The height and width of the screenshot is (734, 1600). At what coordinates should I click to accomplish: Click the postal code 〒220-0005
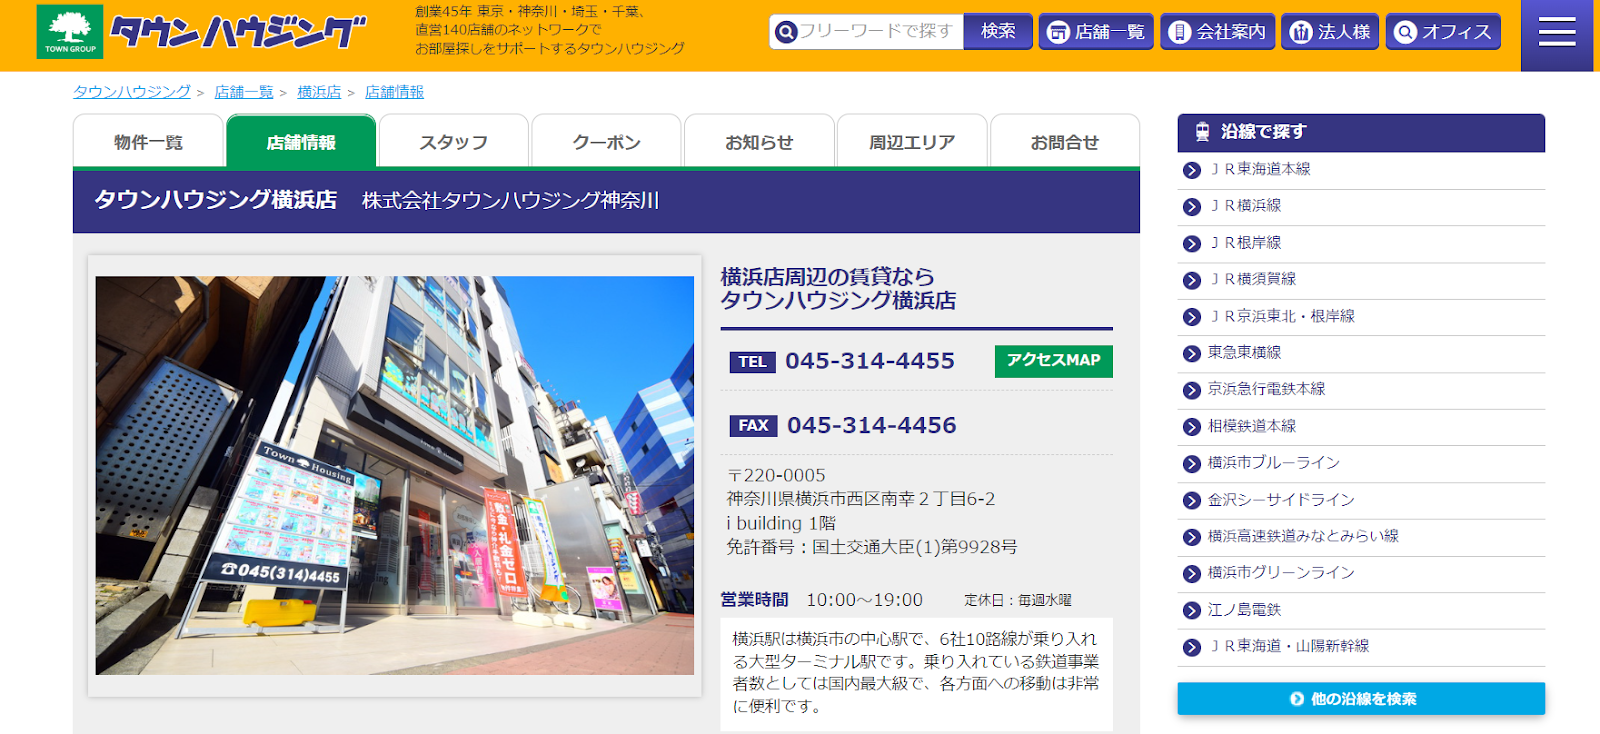pyautogui.click(x=777, y=476)
